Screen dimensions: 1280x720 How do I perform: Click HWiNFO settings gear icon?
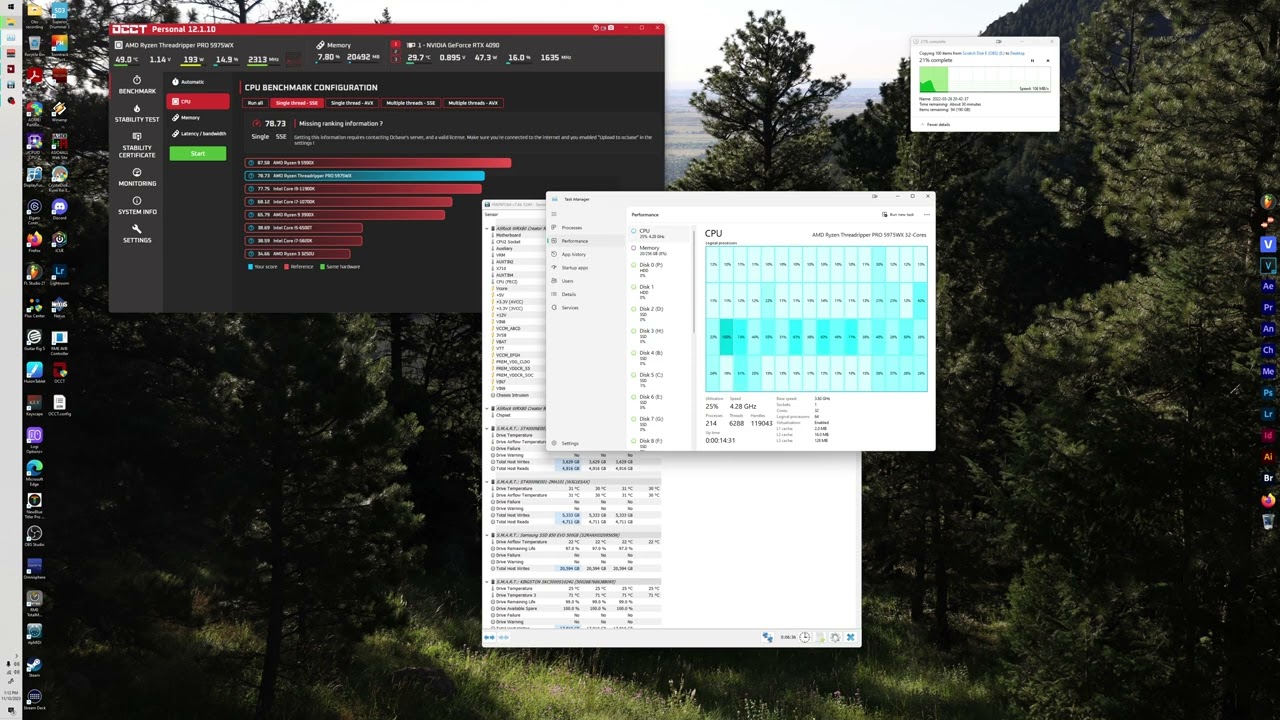835,637
